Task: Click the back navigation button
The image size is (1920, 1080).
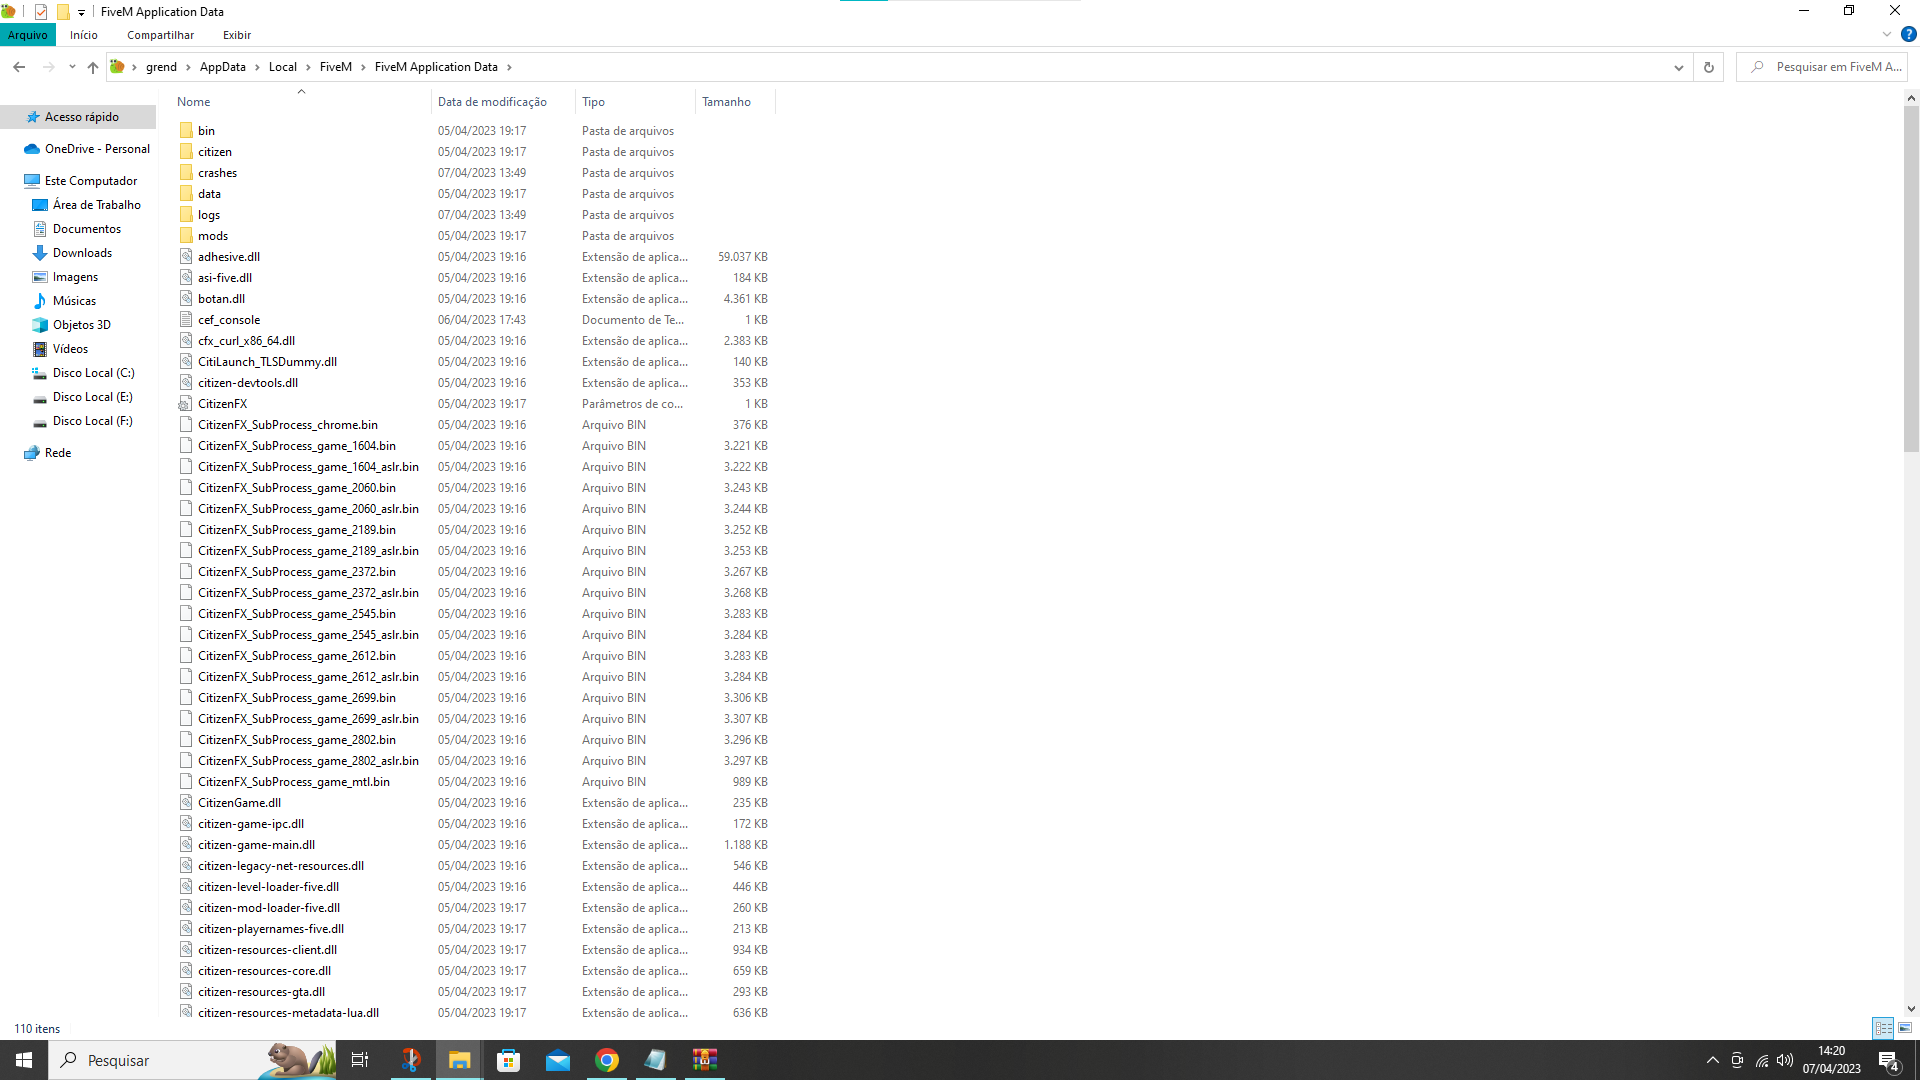Action: pyautogui.click(x=19, y=67)
